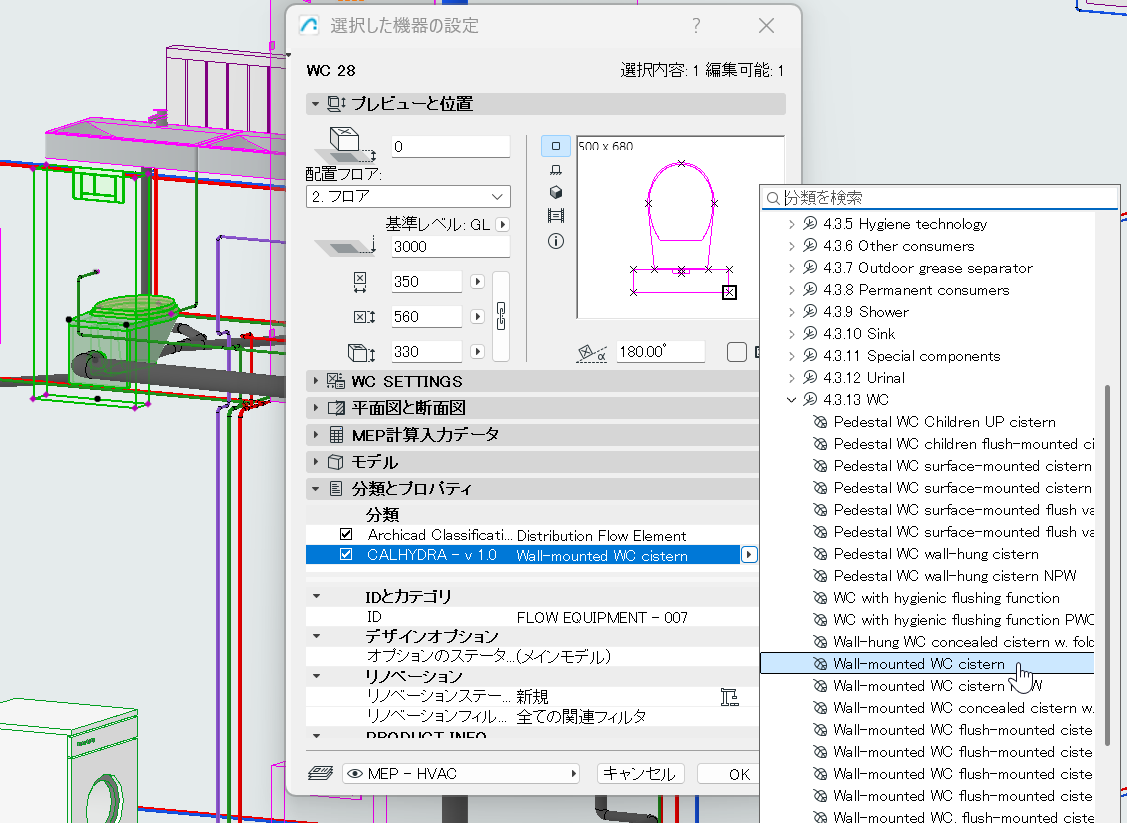Open the MEP - HVAC layer dropdown

(x=461, y=773)
